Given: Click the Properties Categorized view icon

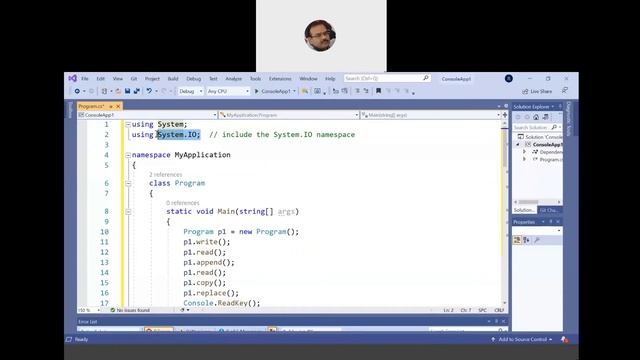Looking at the screenshot, I should (517, 240).
